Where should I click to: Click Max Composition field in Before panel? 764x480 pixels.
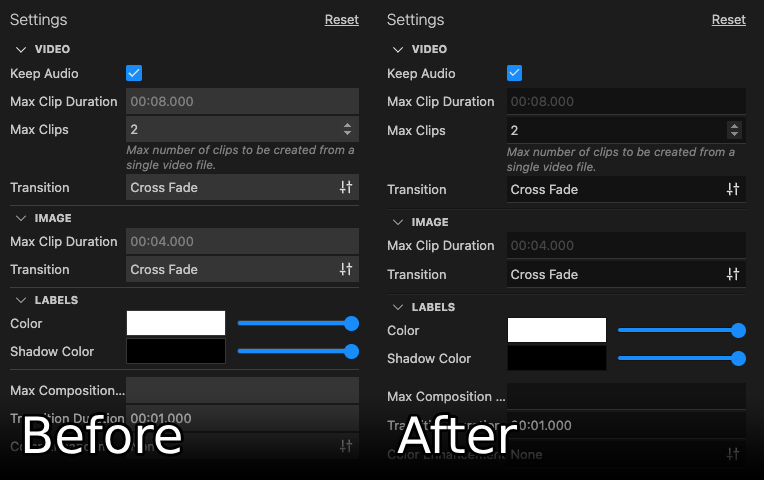point(243,390)
